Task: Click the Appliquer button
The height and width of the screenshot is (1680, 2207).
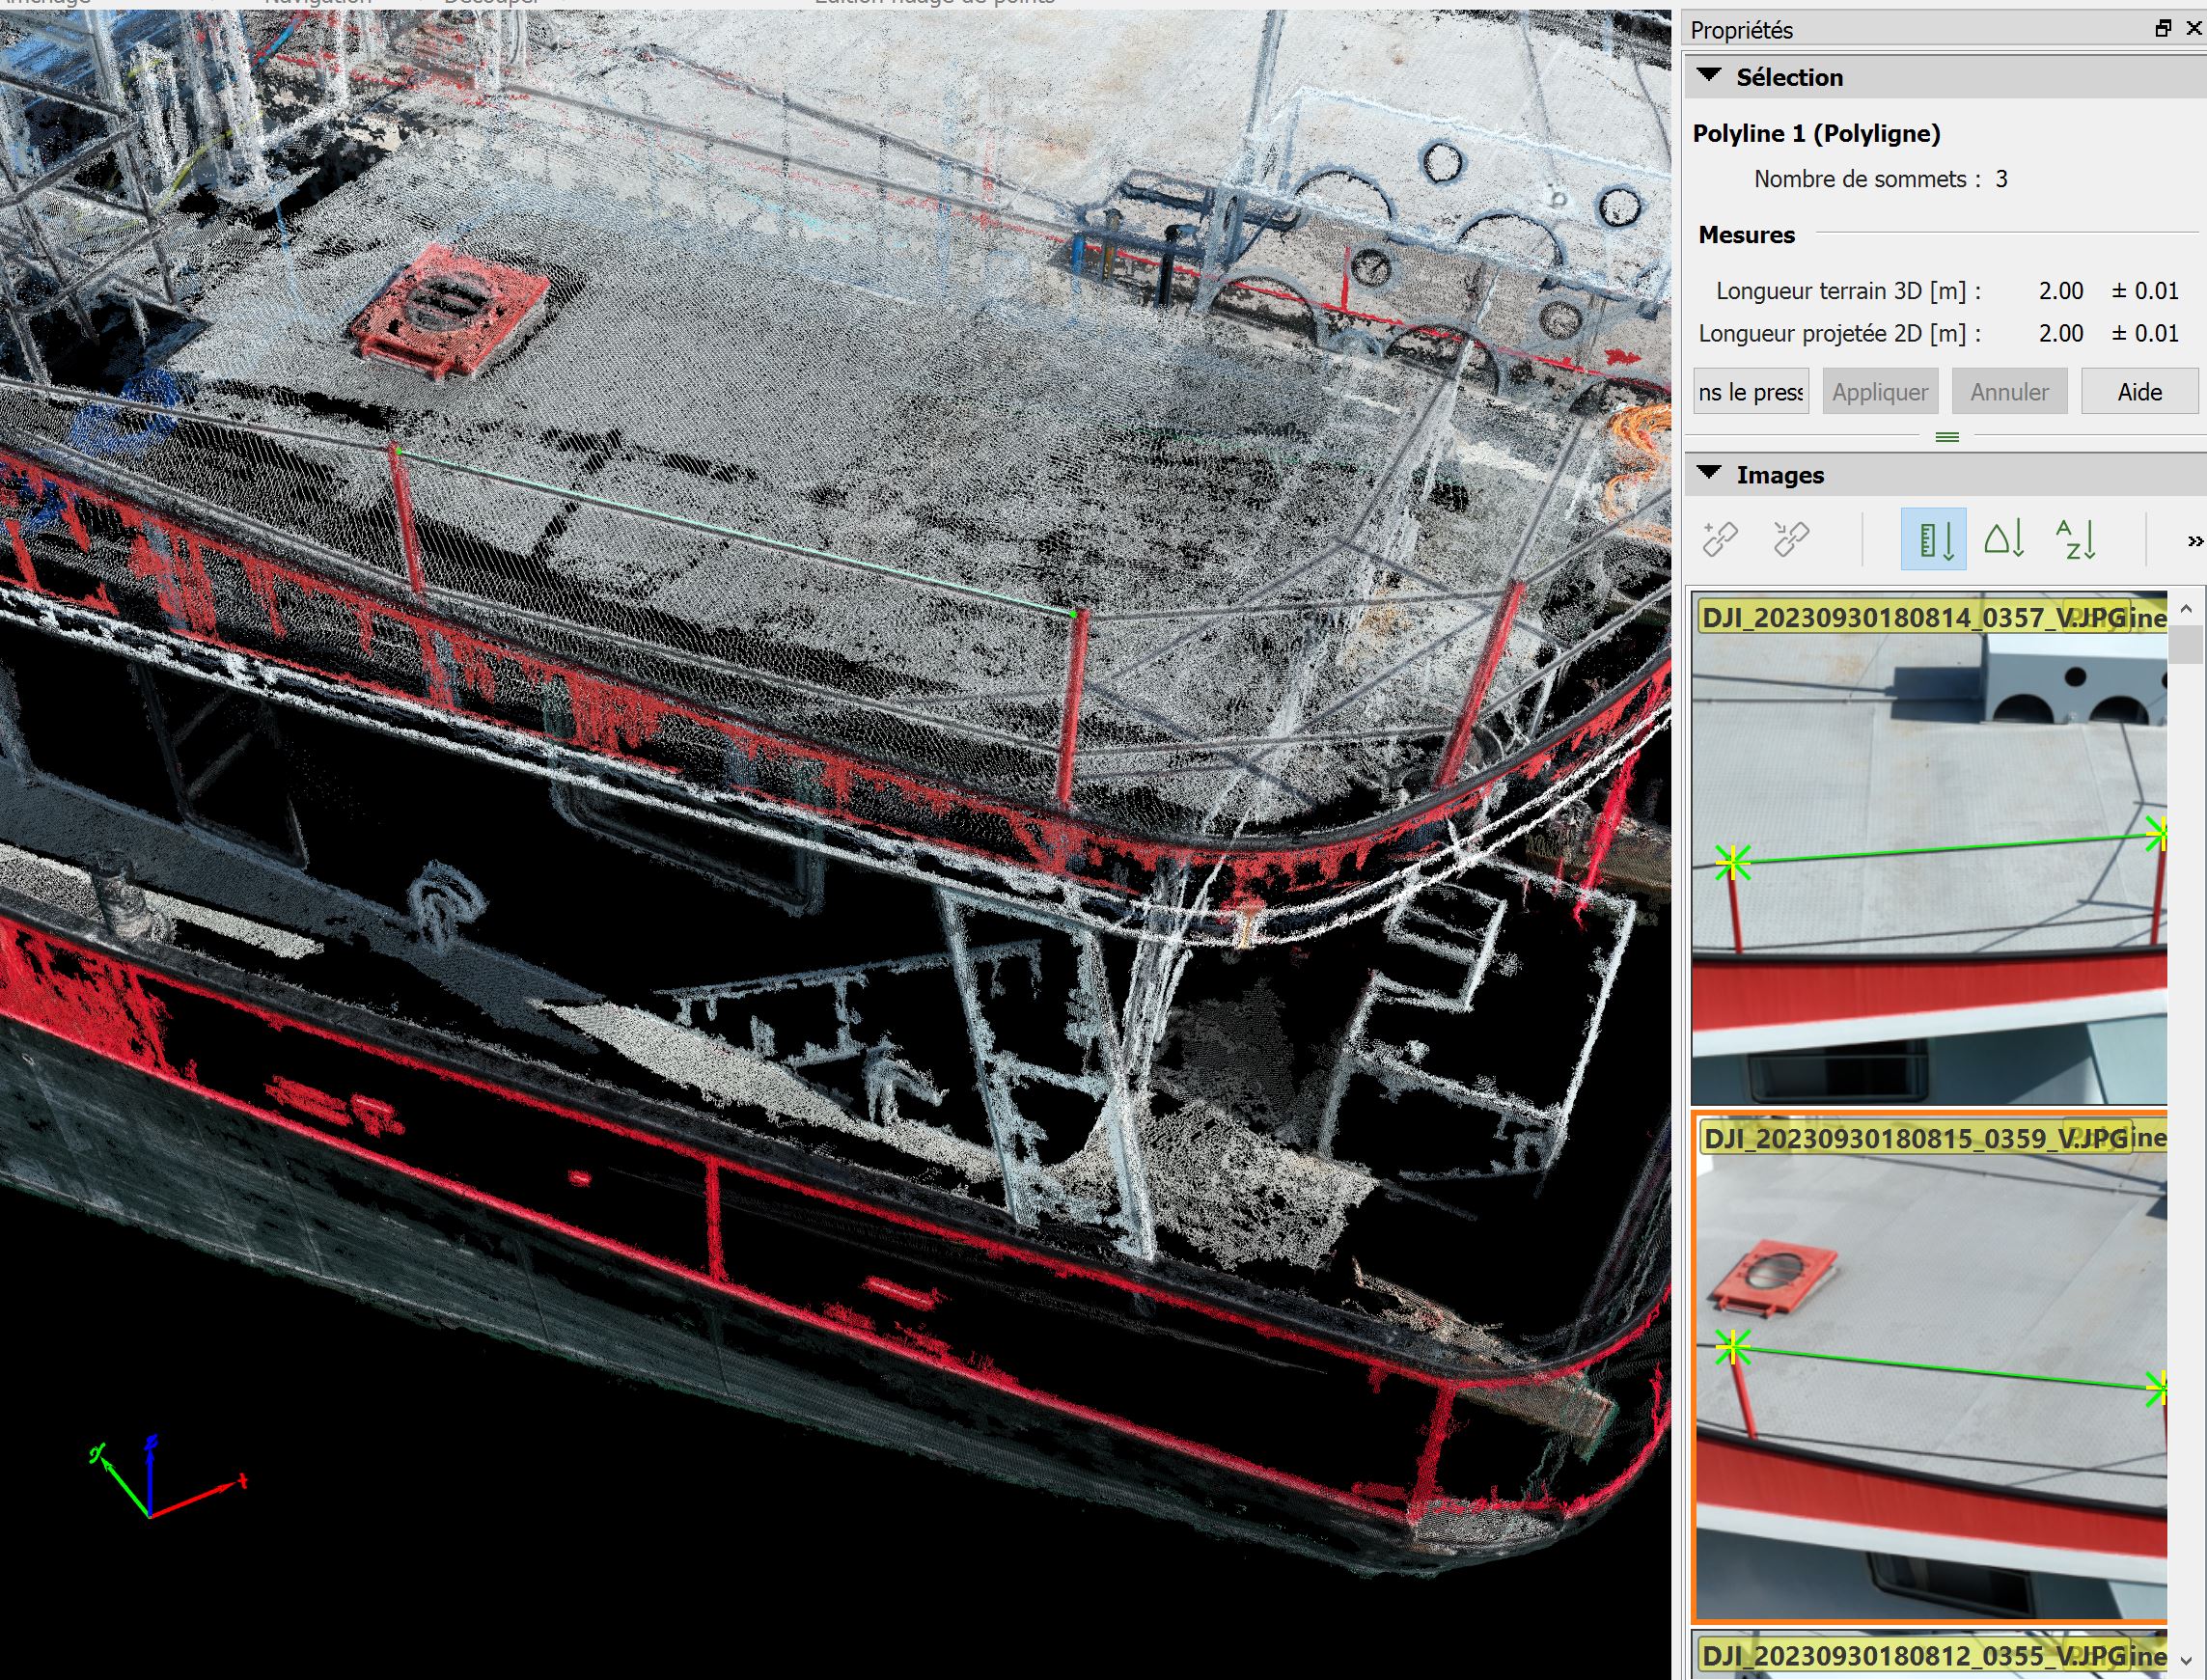Action: coord(1879,391)
